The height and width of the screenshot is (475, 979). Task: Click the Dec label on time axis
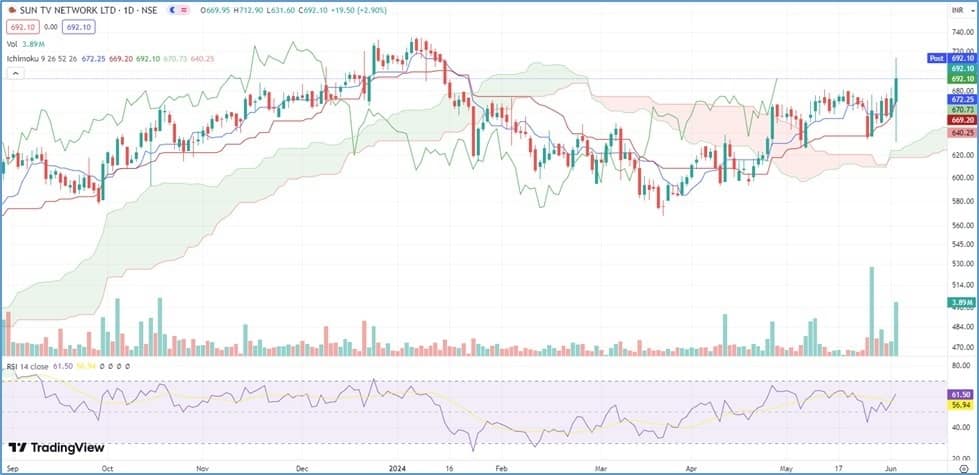coord(302,467)
